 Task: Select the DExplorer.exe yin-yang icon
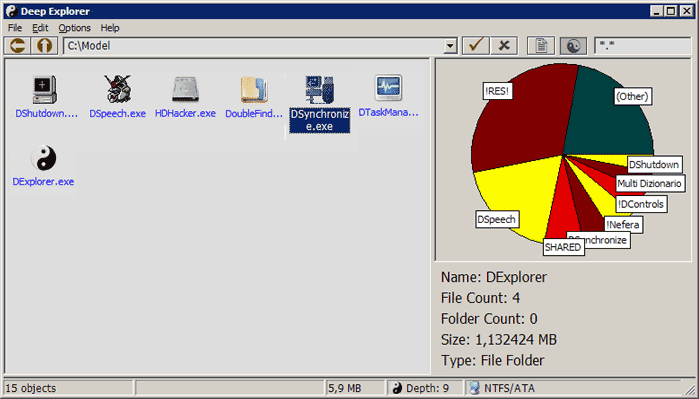(44, 158)
